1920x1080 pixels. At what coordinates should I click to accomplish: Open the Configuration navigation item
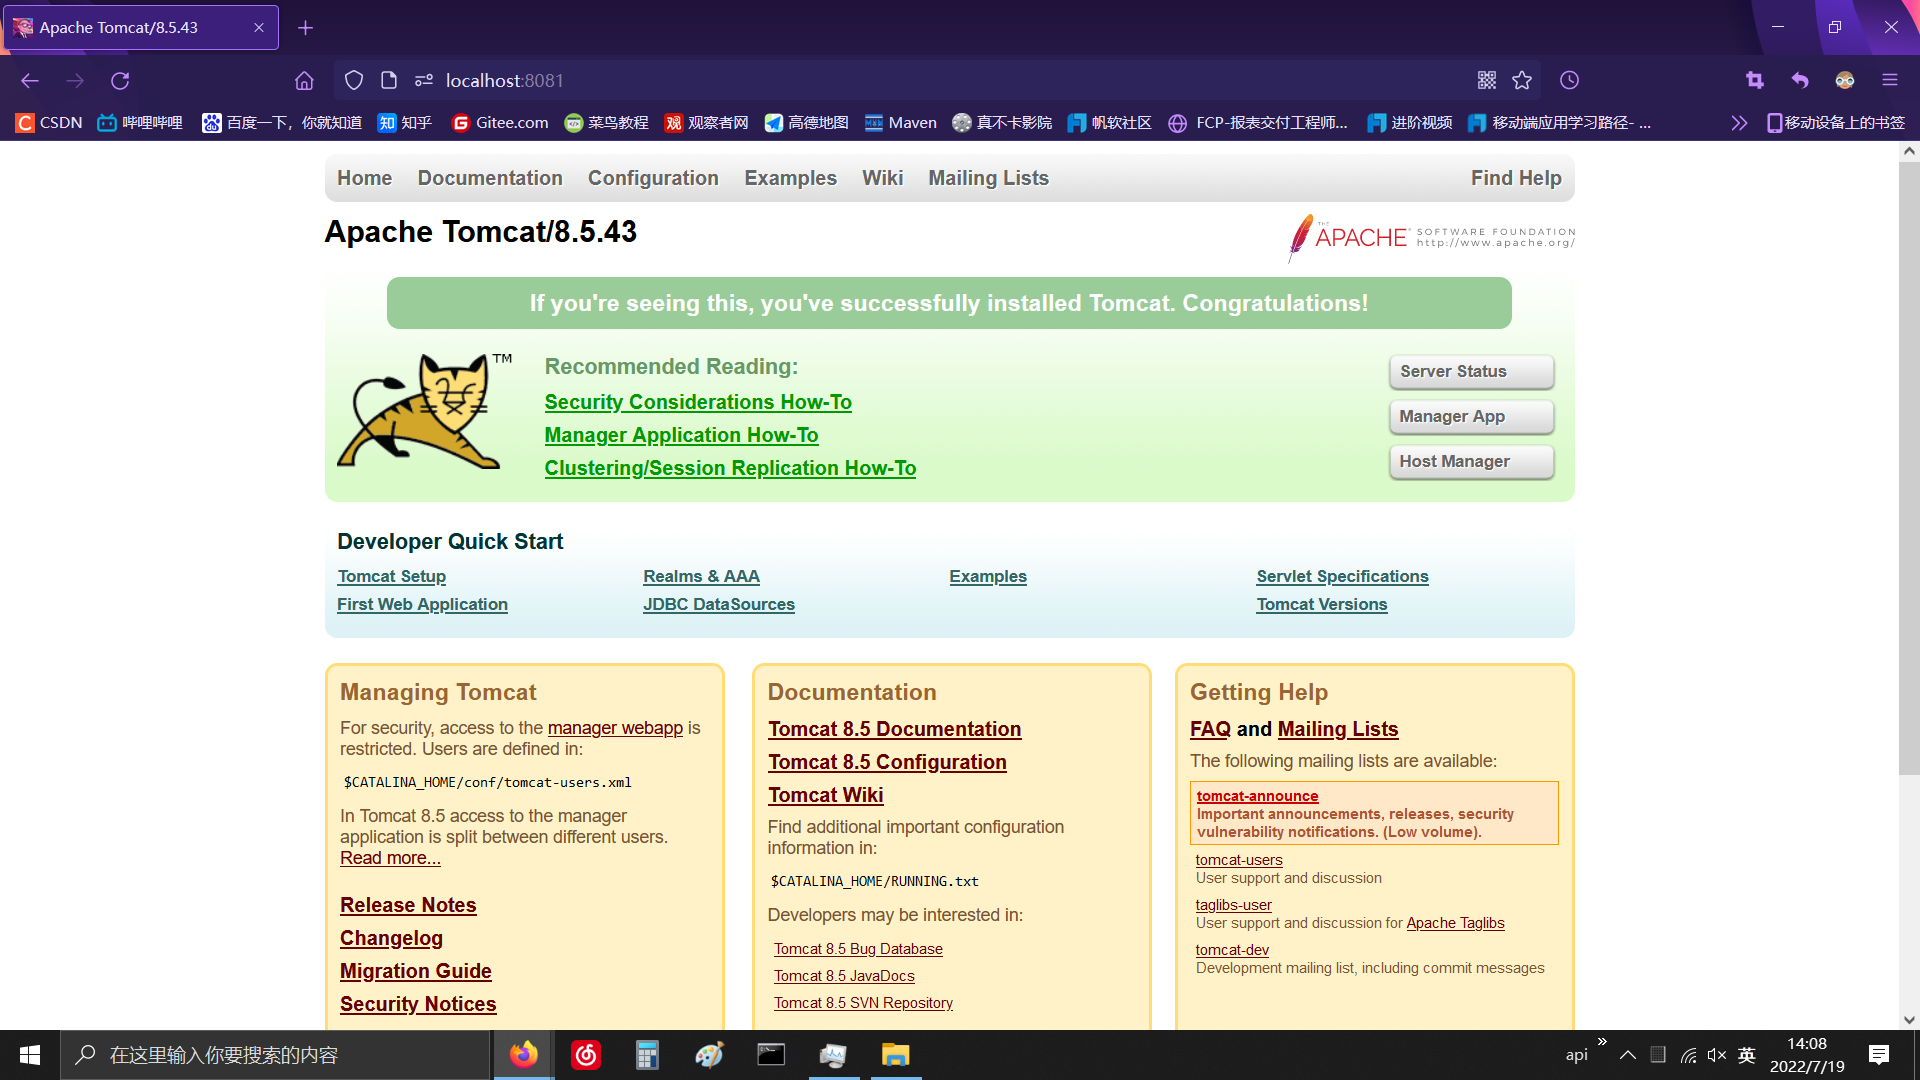tap(653, 178)
